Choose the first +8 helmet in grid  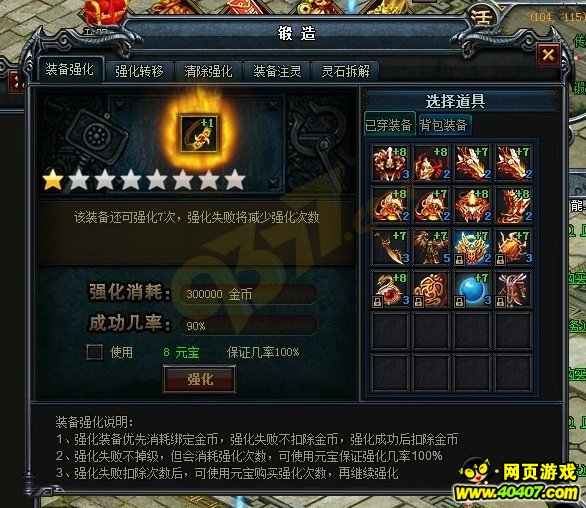click(x=391, y=163)
